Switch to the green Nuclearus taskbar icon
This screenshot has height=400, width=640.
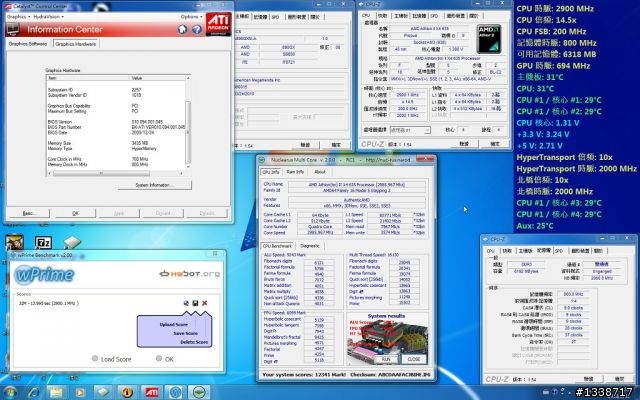[199, 393]
